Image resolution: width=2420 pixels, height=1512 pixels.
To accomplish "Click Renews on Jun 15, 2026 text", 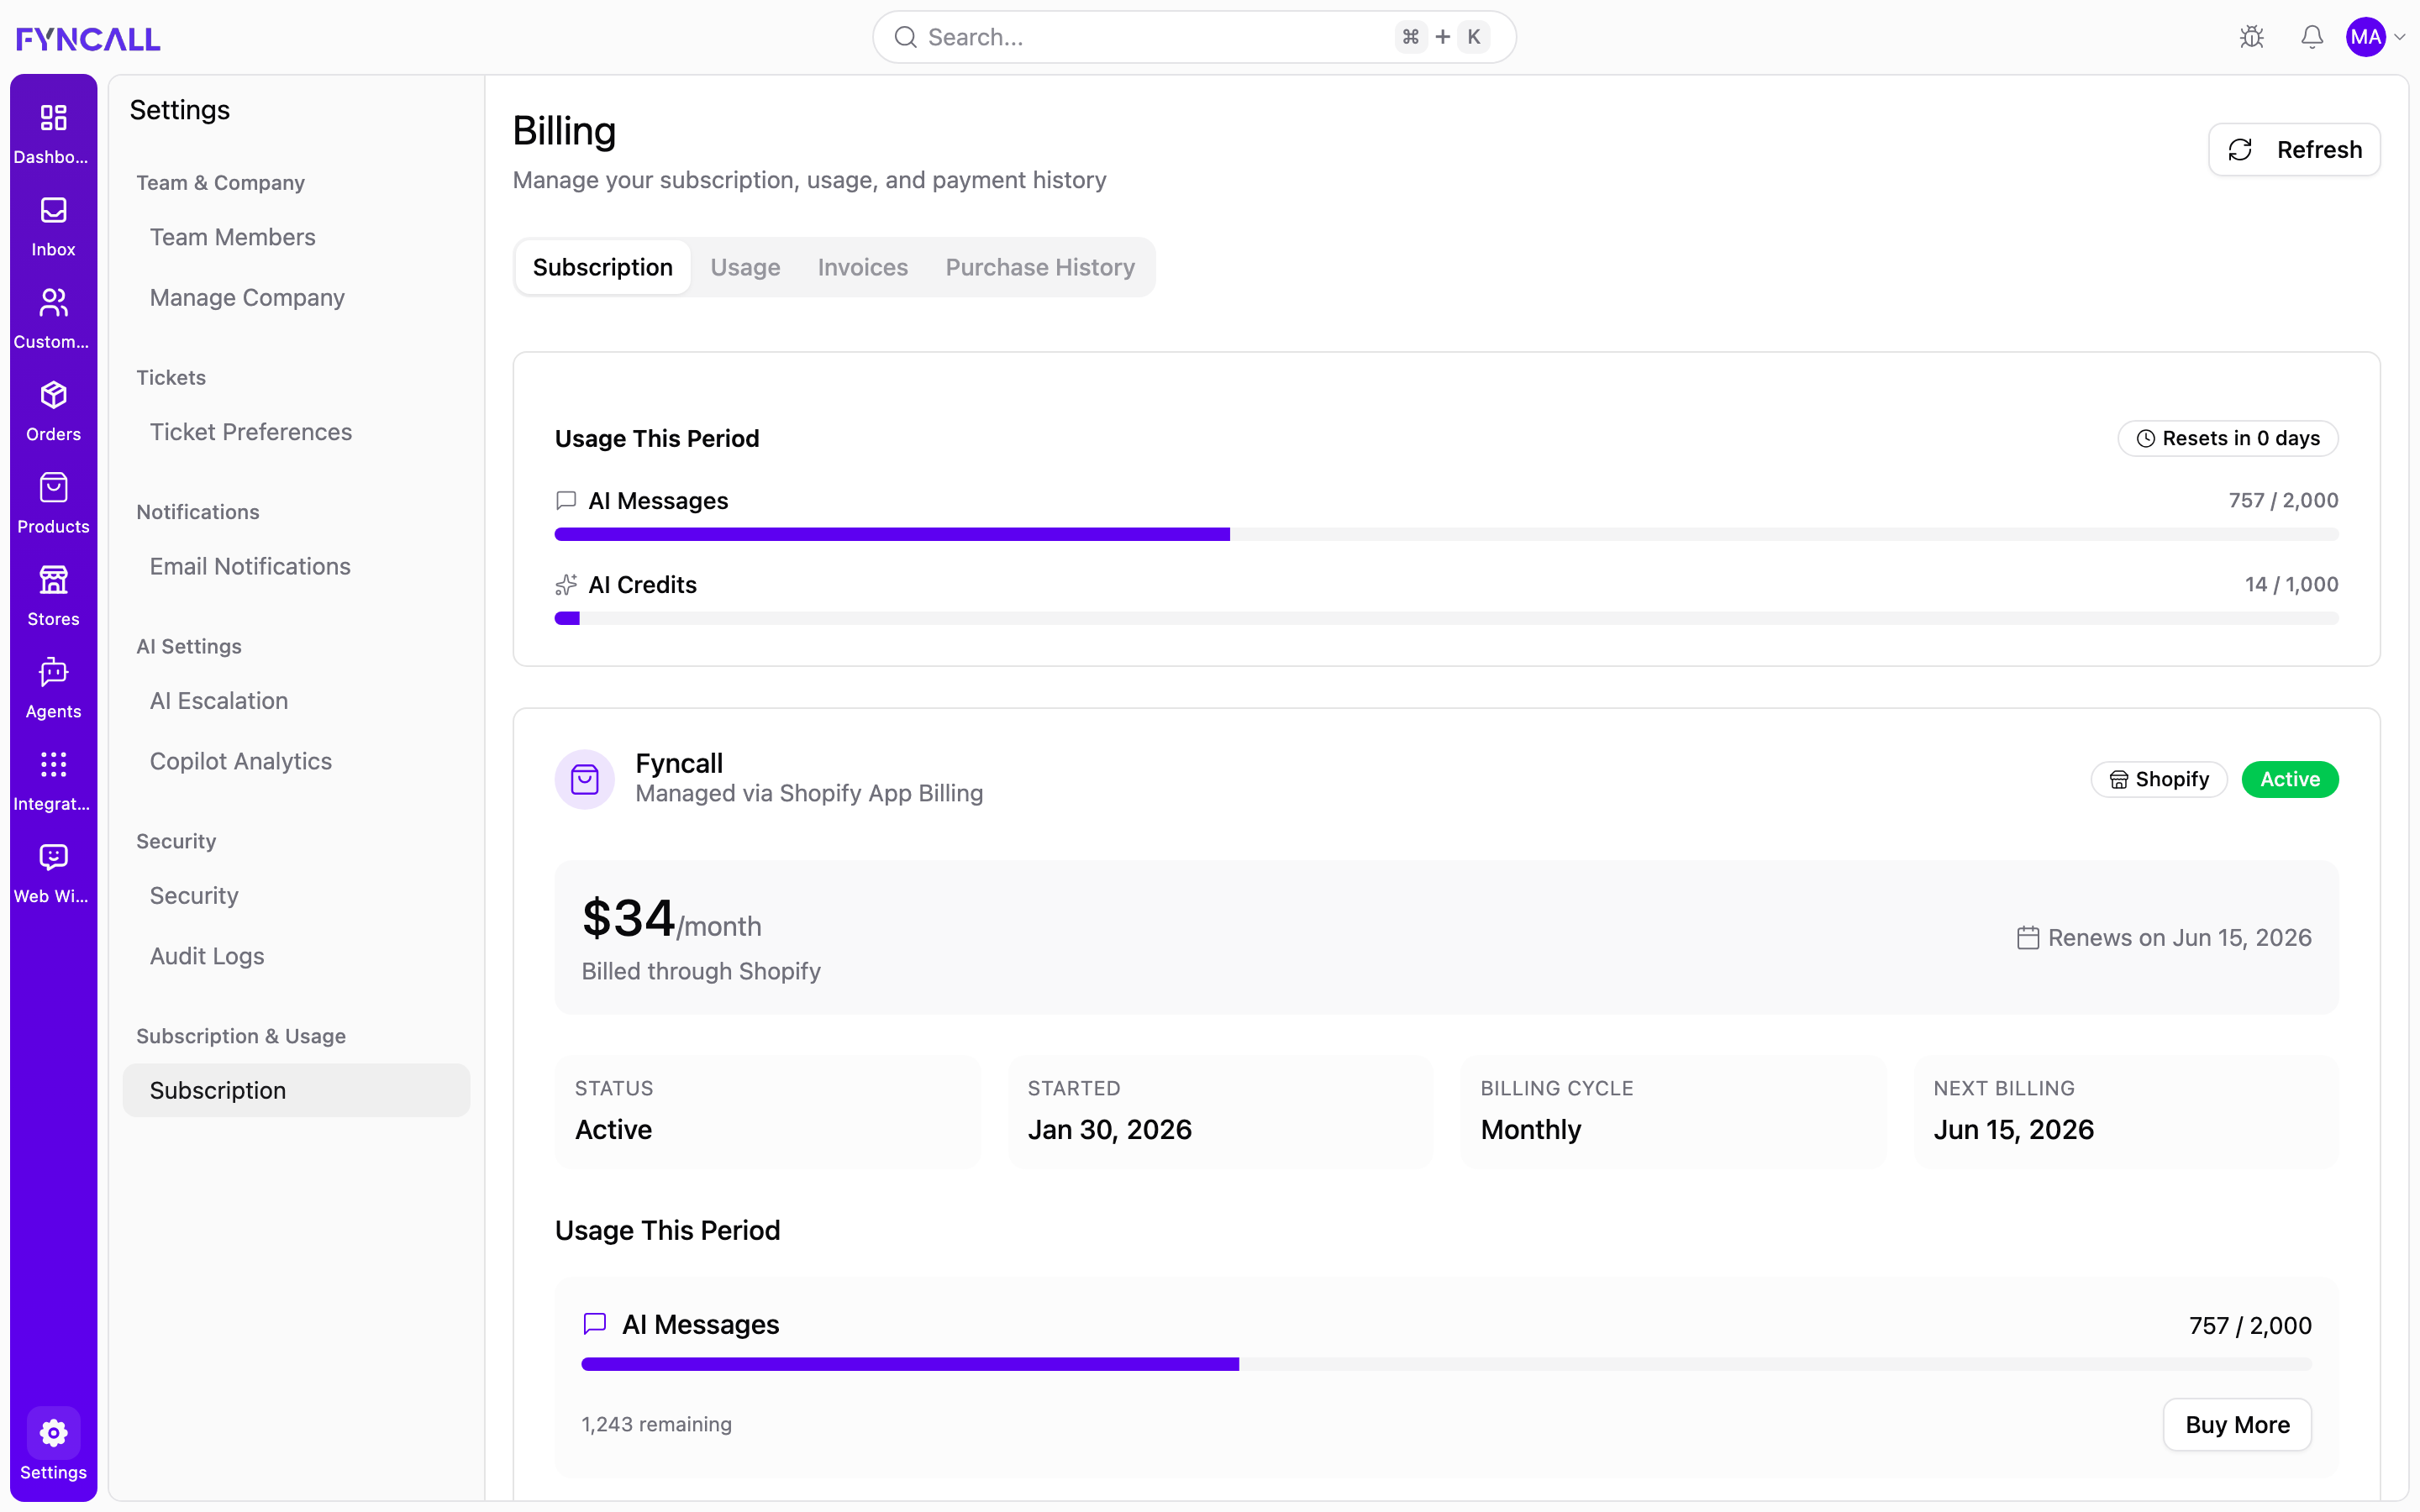I will [2180, 938].
